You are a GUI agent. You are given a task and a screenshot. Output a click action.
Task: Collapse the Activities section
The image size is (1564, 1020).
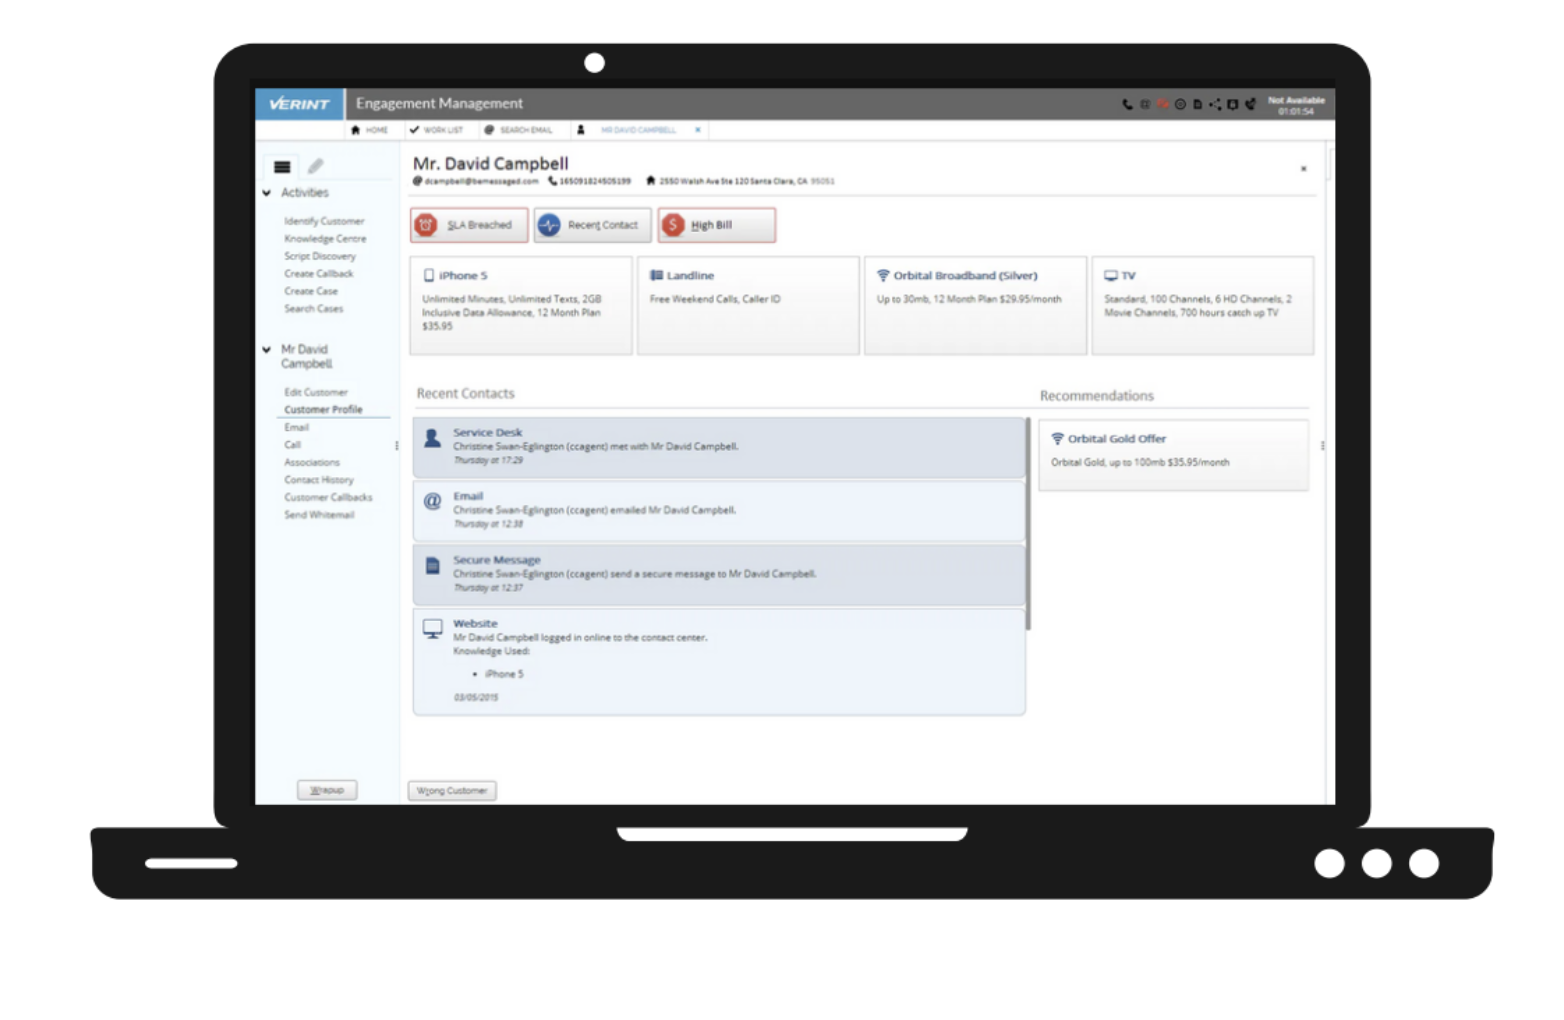pyautogui.click(x=267, y=193)
